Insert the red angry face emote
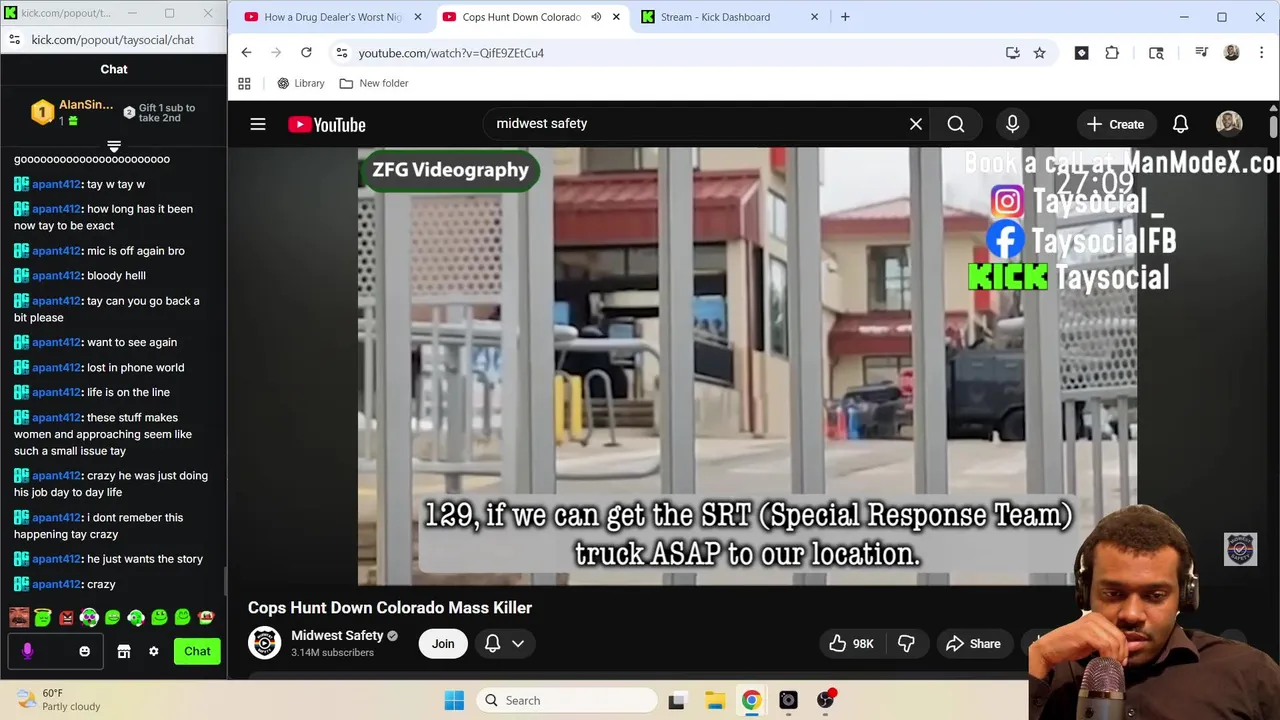The width and height of the screenshot is (1280, 720). click(66, 618)
